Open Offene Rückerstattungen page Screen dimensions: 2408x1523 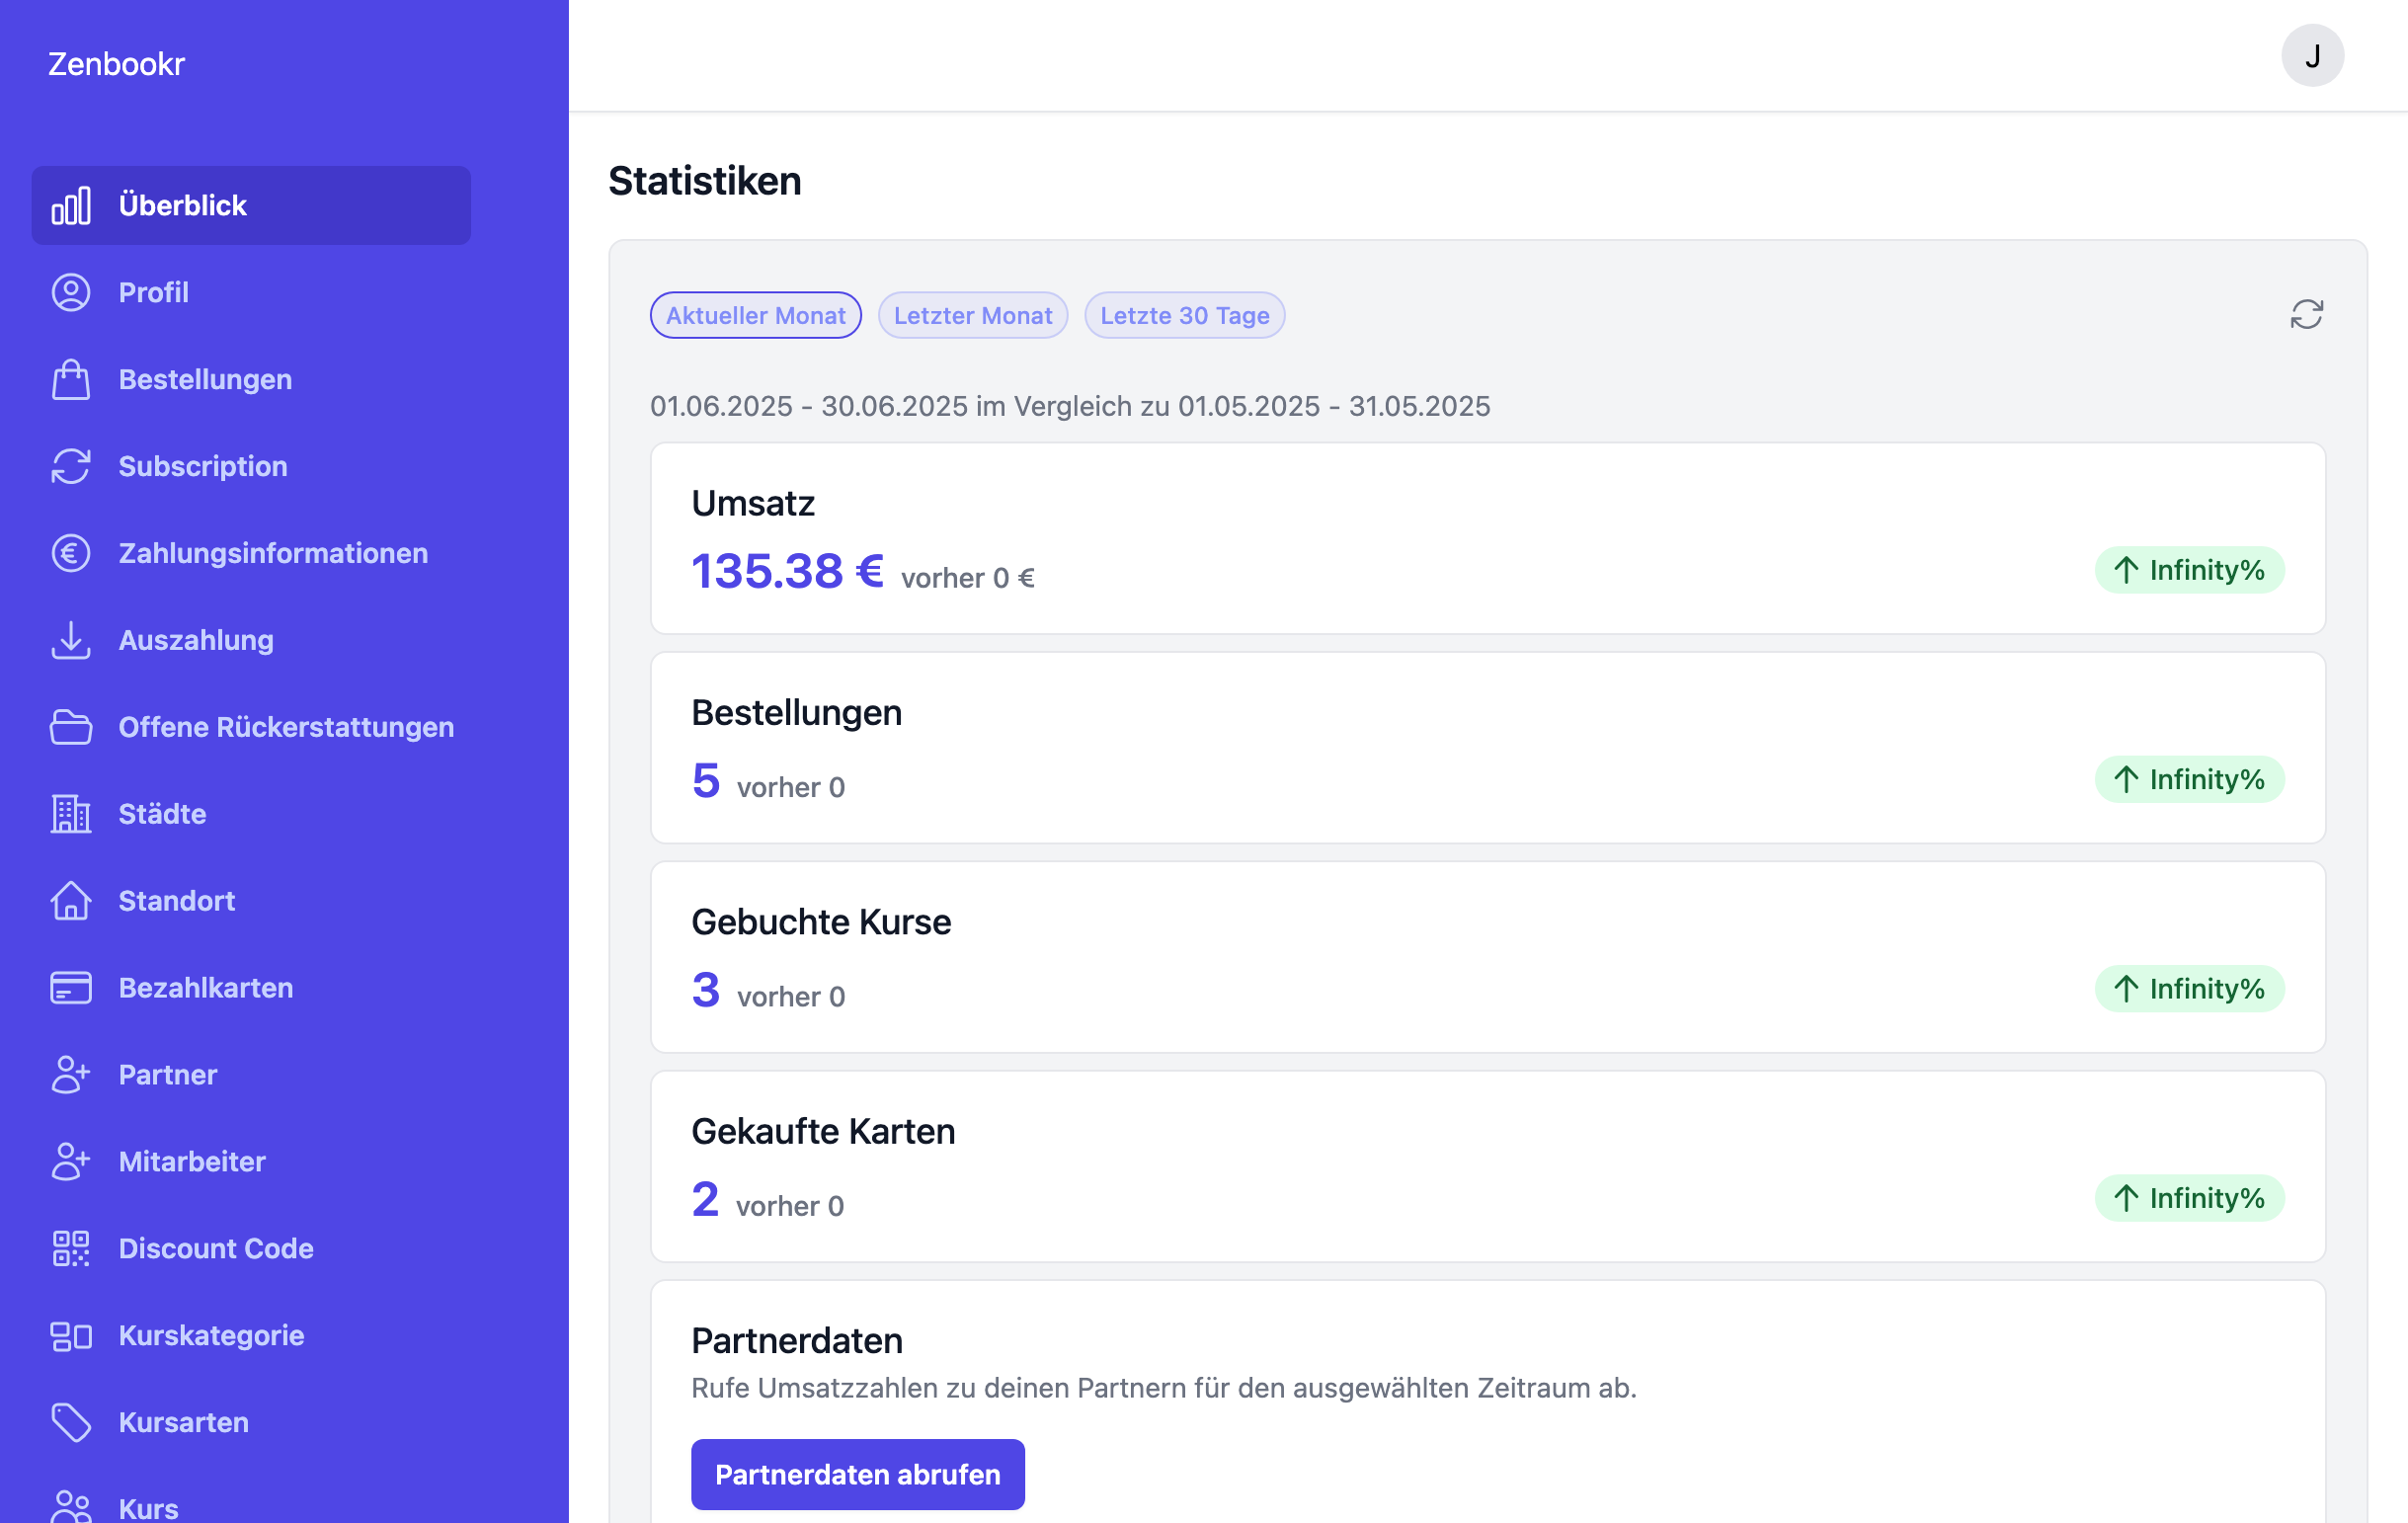(251, 727)
